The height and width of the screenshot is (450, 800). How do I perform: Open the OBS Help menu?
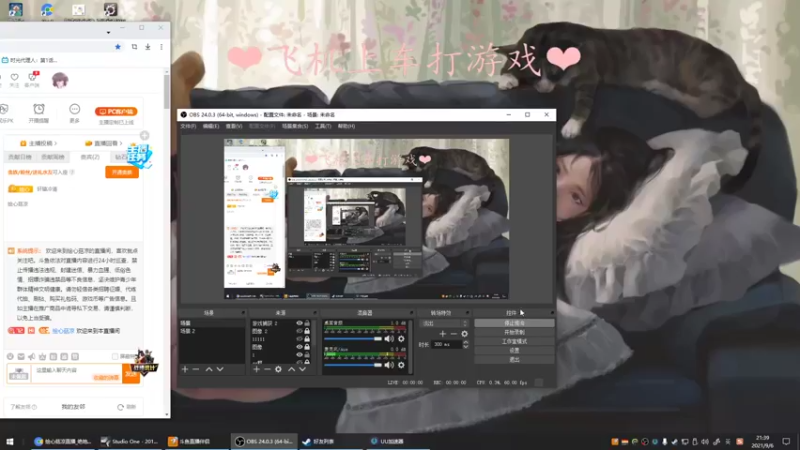(346, 126)
